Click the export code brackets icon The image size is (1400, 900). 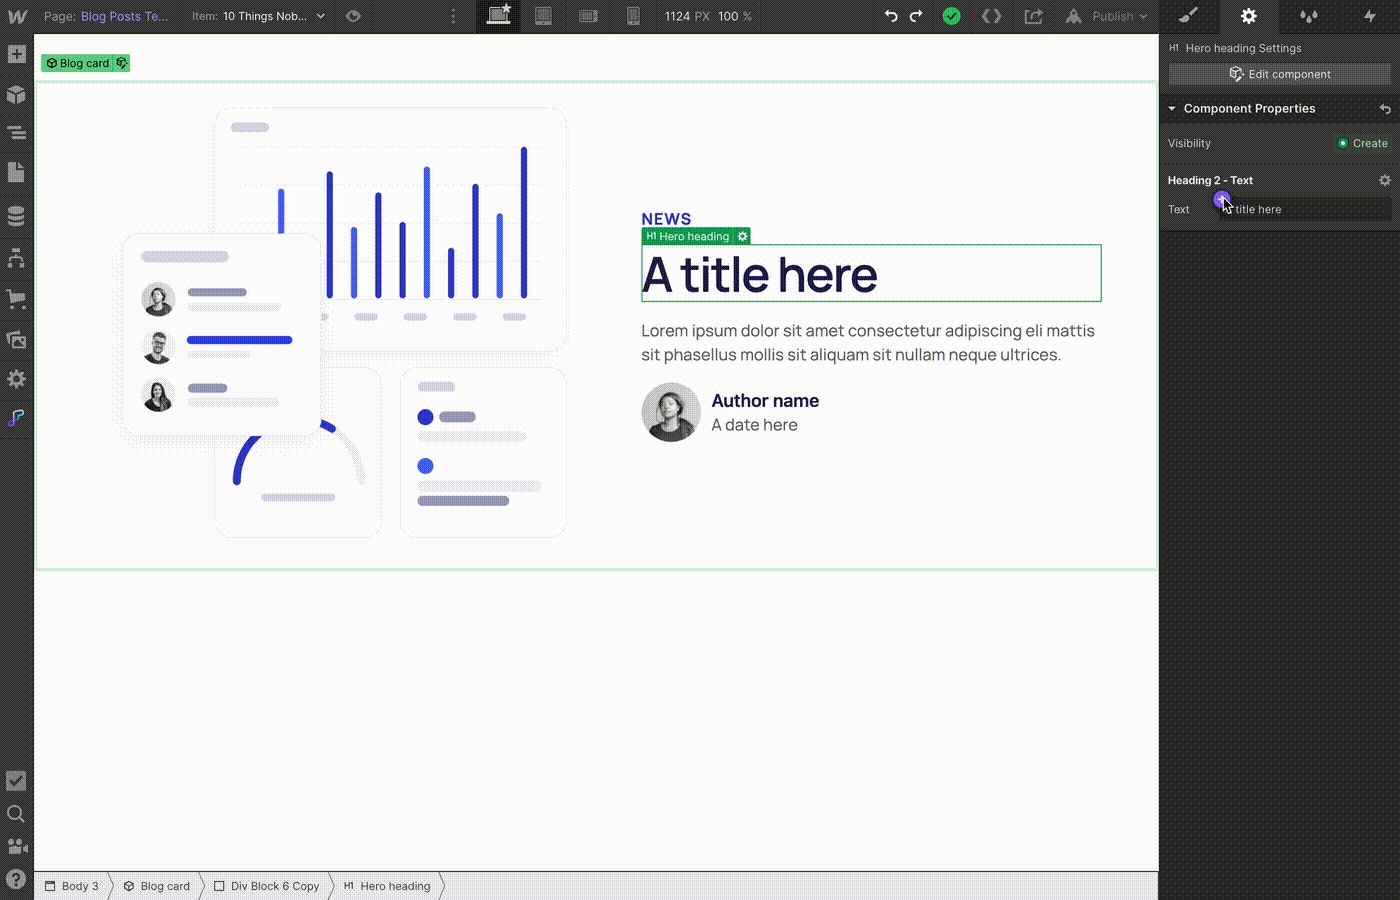991,16
